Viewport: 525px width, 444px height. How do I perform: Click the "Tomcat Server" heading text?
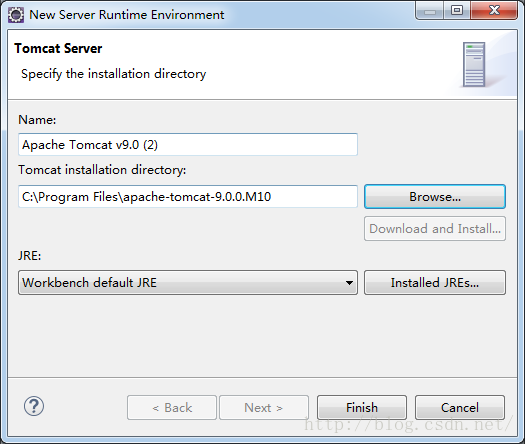(x=58, y=49)
